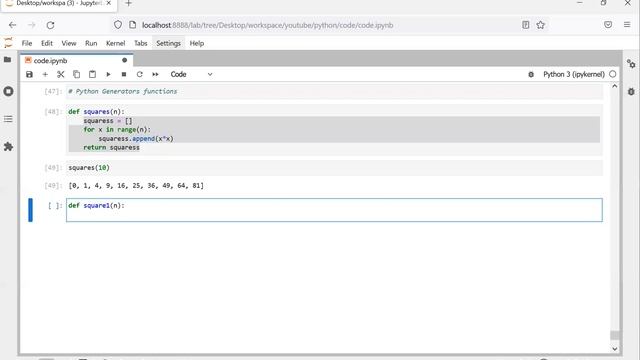Viewport: 640px width, 360px height.
Task: Click inside the def square1(n) active cell
Action: [334, 210]
